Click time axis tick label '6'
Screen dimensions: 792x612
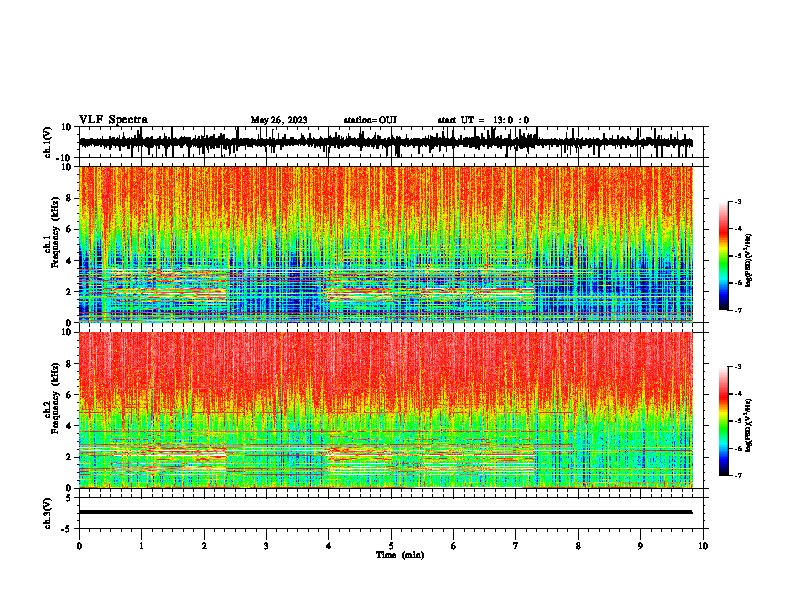(x=454, y=546)
